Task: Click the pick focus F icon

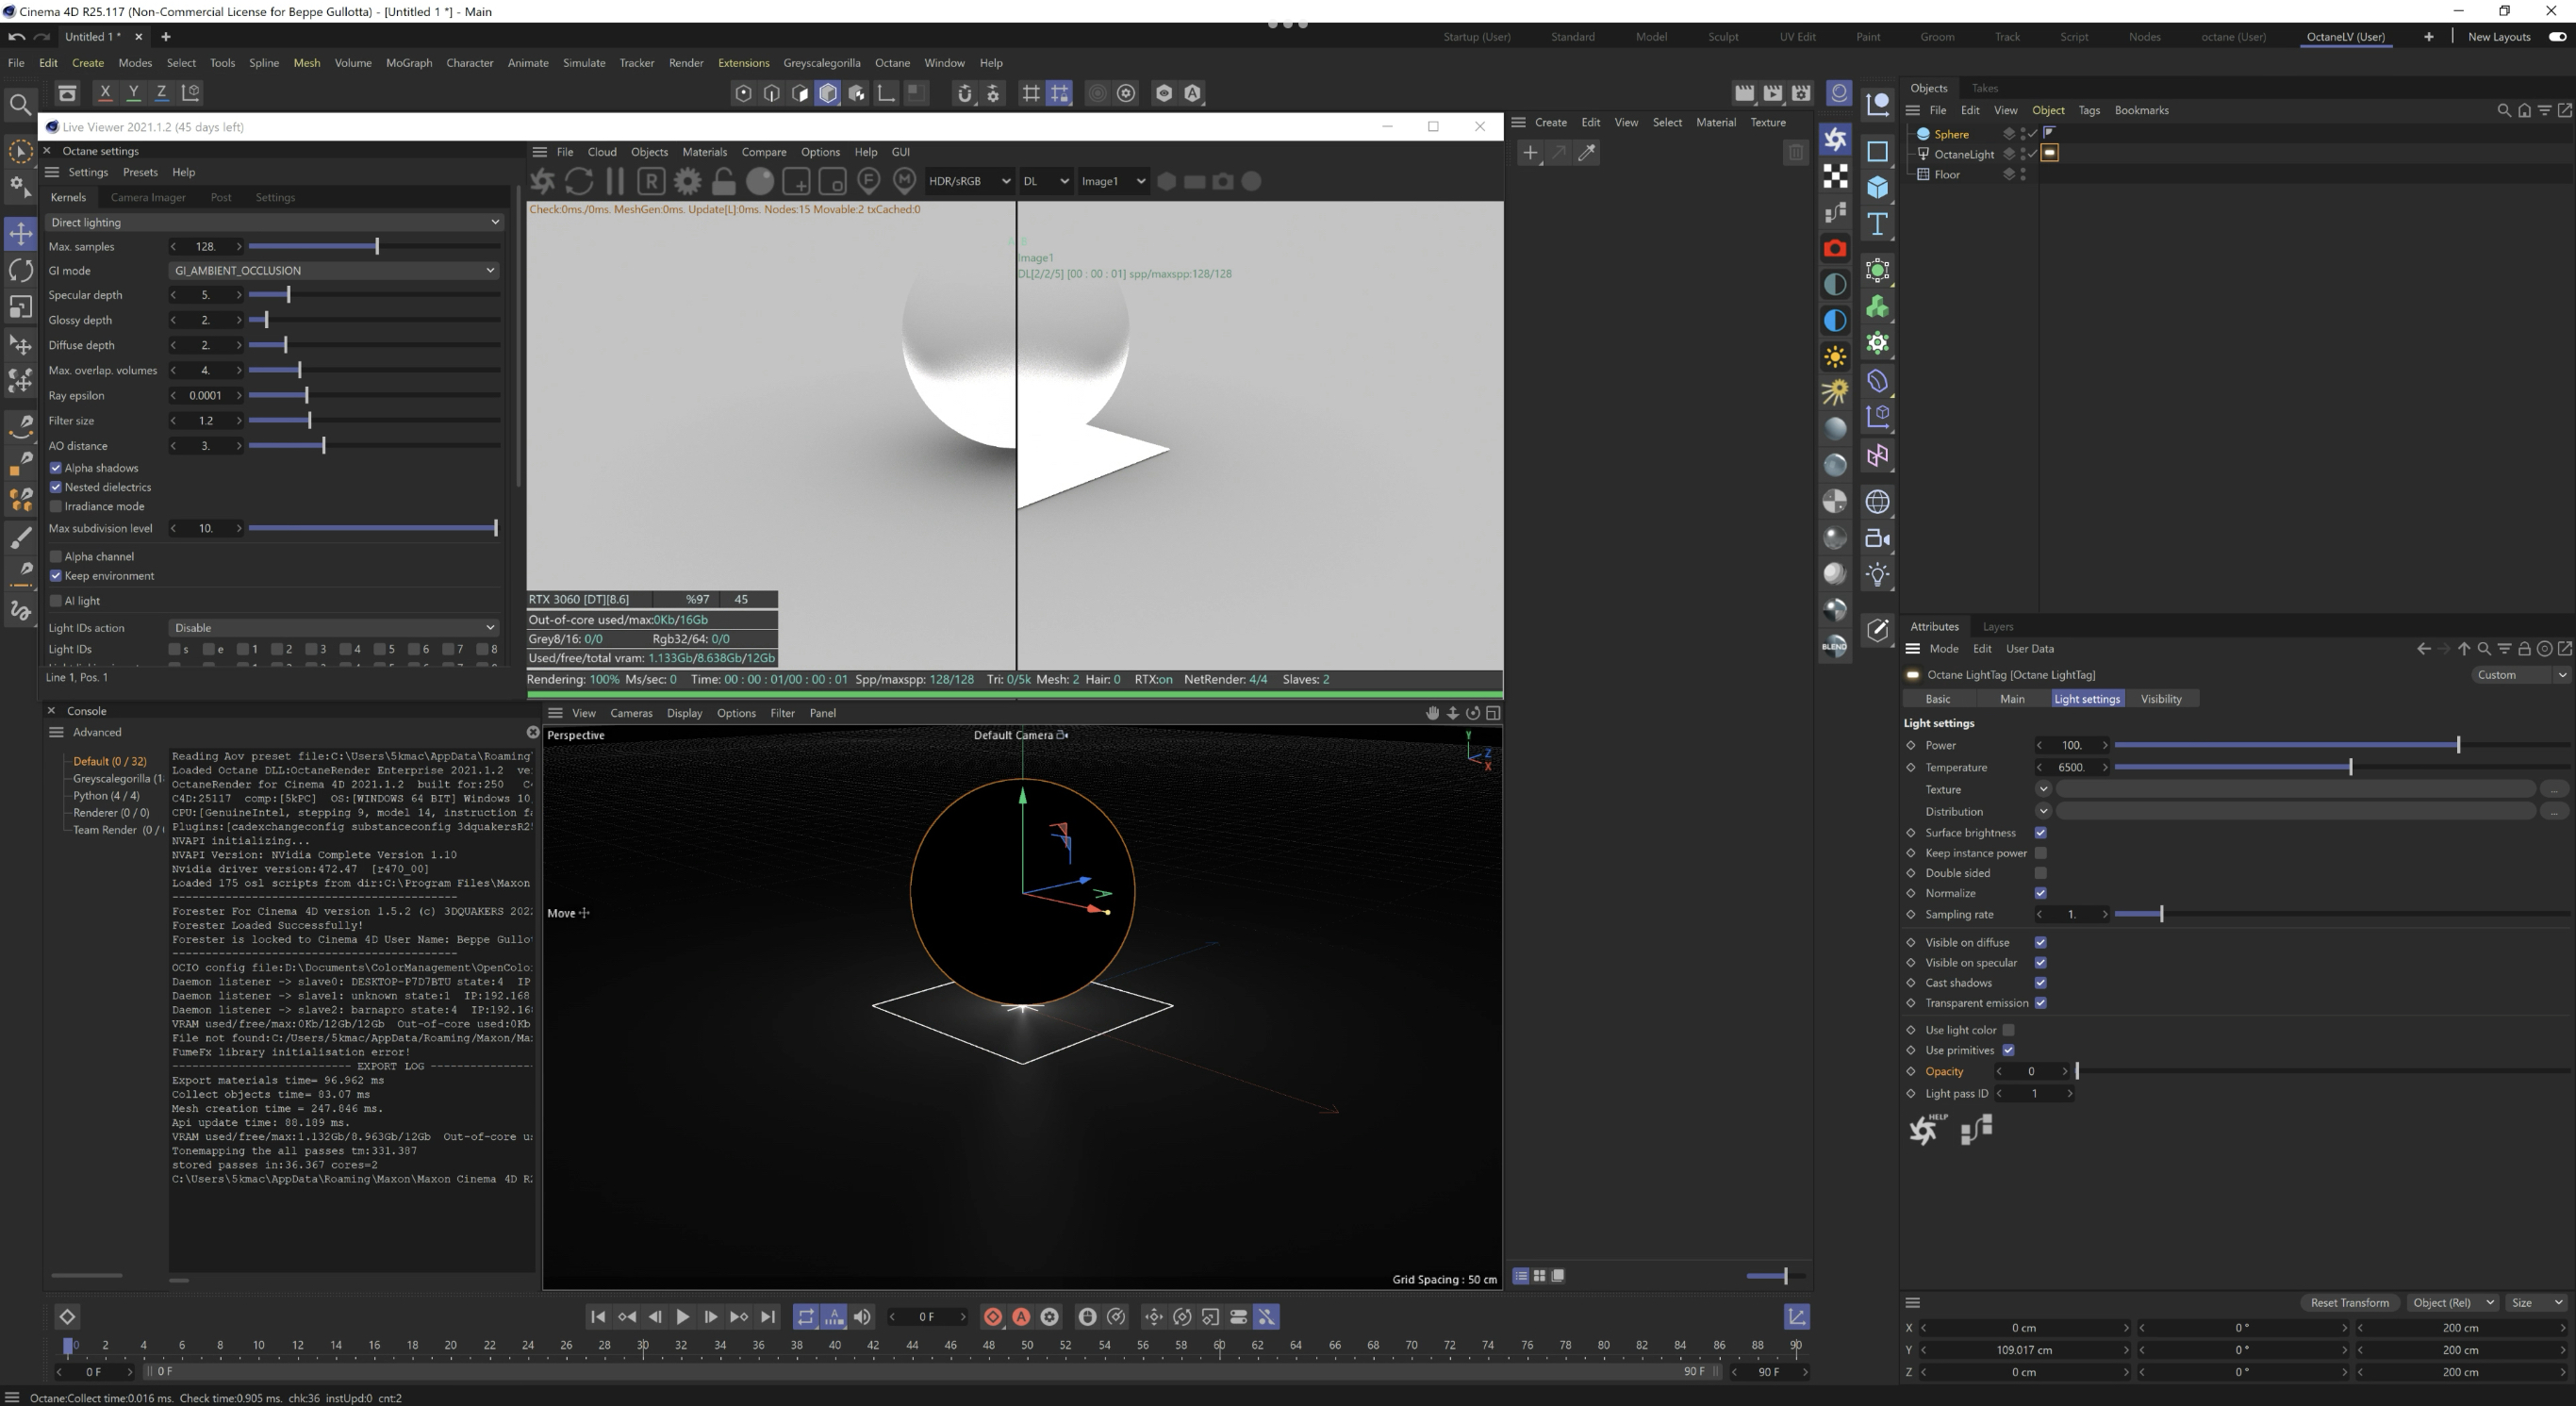Action: click(868, 181)
